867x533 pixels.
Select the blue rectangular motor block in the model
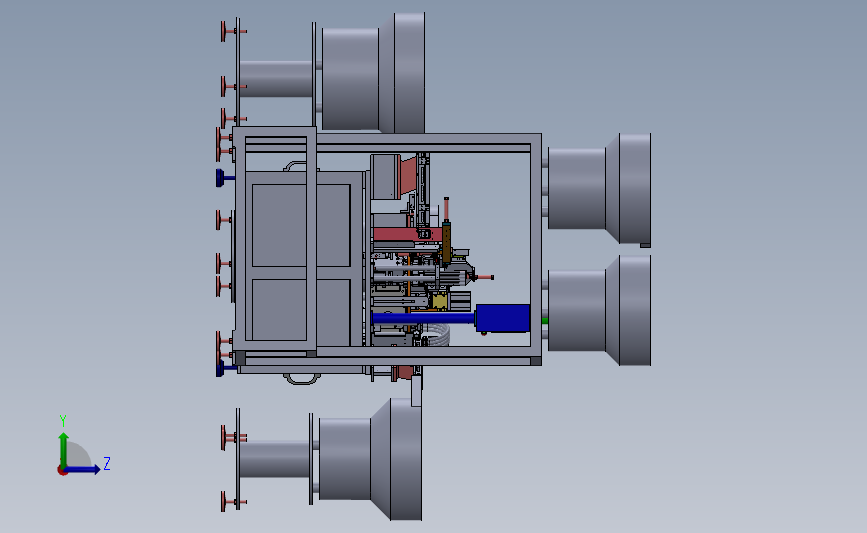click(503, 318)
